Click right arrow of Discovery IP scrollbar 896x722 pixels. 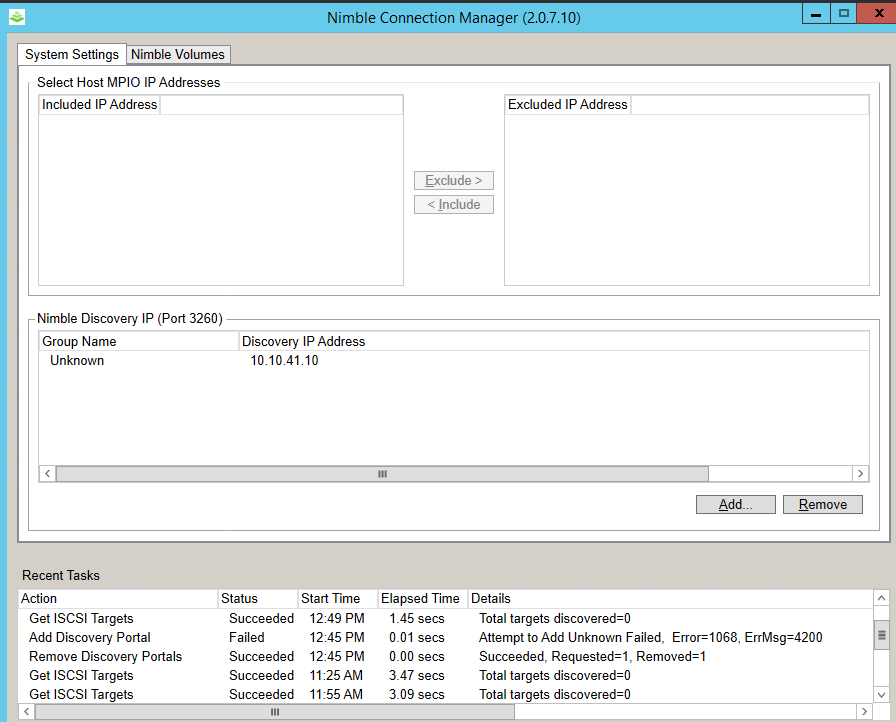[x=861, y=474]
